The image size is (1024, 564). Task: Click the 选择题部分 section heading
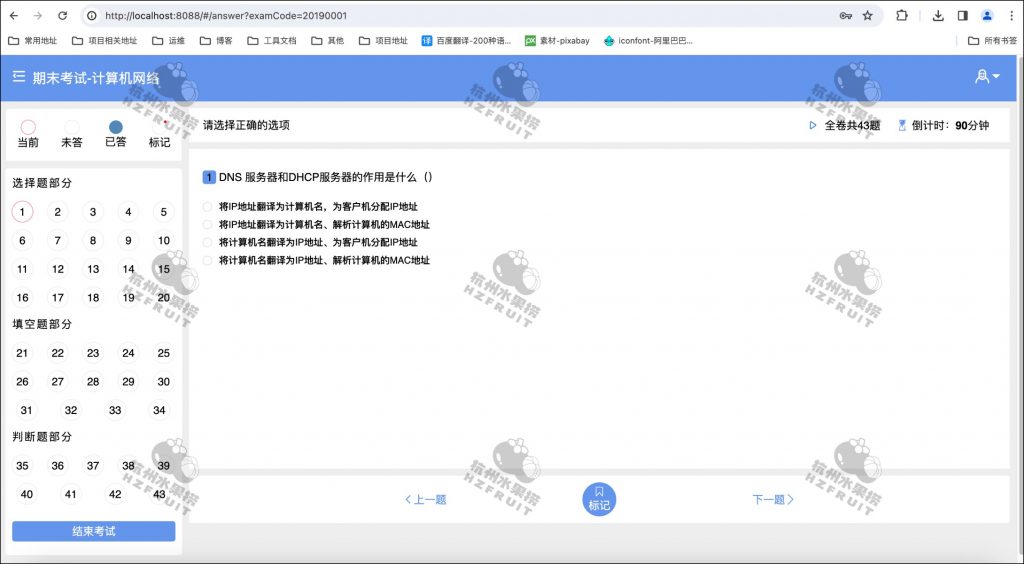point(42,183)
